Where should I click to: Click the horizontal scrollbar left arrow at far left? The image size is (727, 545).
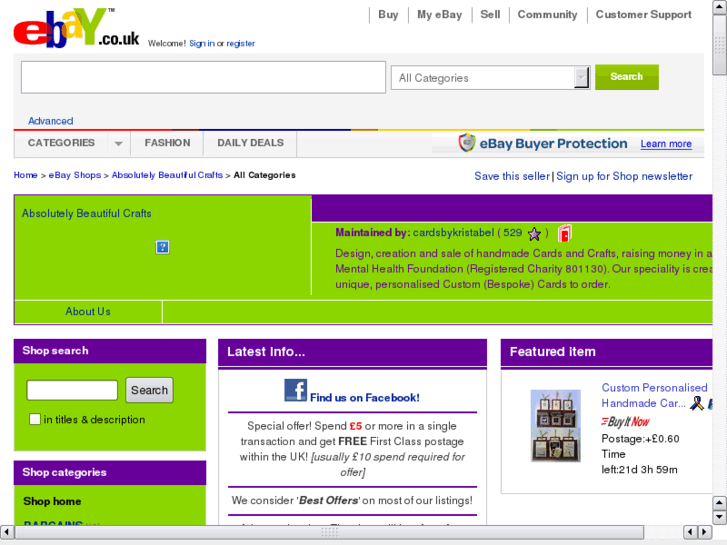pos(6,532)
